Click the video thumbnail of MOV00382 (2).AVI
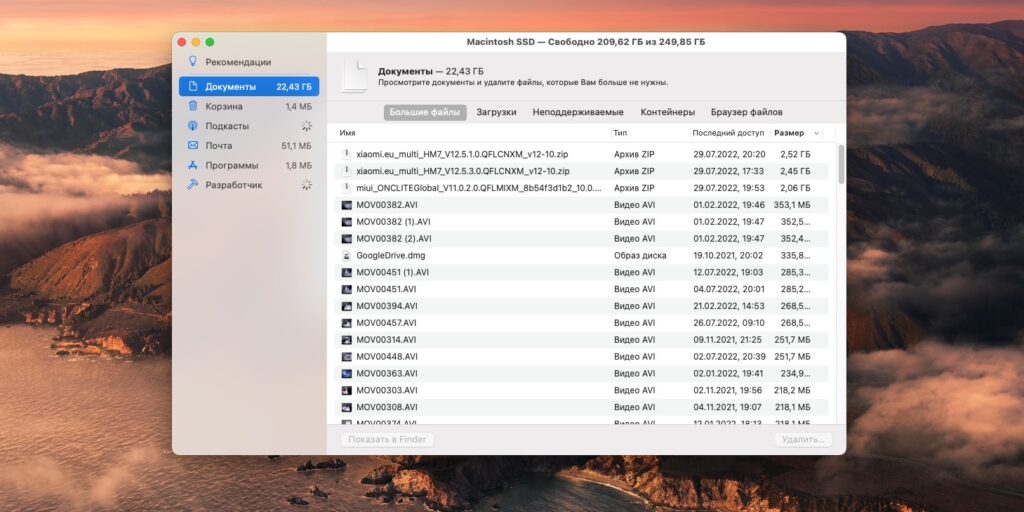1024x512 pixels. (x=347, y=238)
